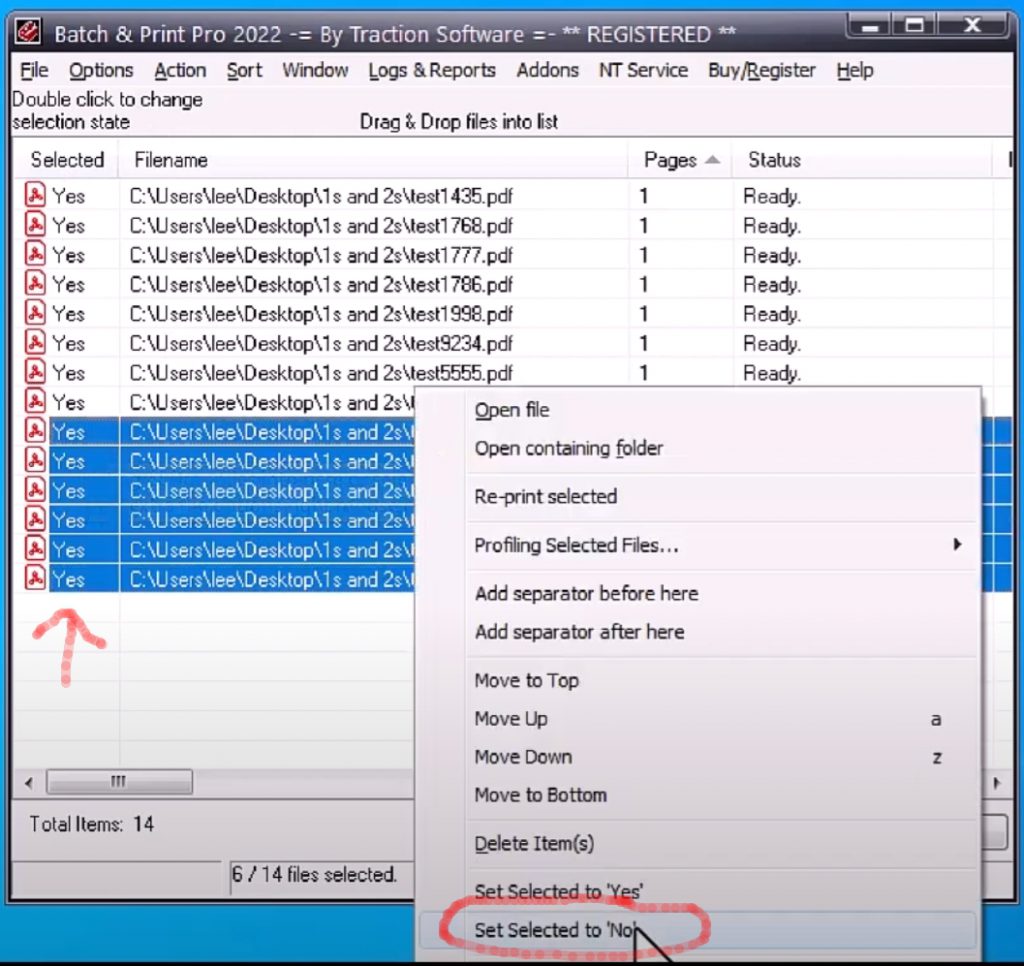
Task: Close the Batch & Print Pro window
Action: click(x=972, y=26)
